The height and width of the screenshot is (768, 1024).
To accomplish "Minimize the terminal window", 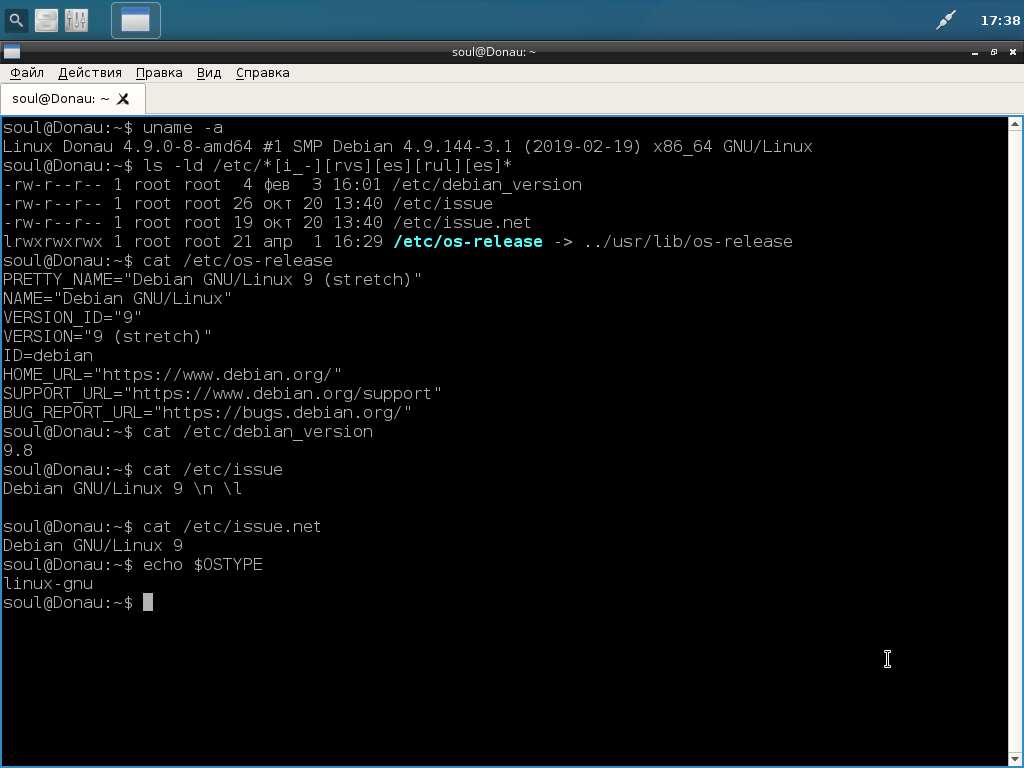I will point(975,52).
